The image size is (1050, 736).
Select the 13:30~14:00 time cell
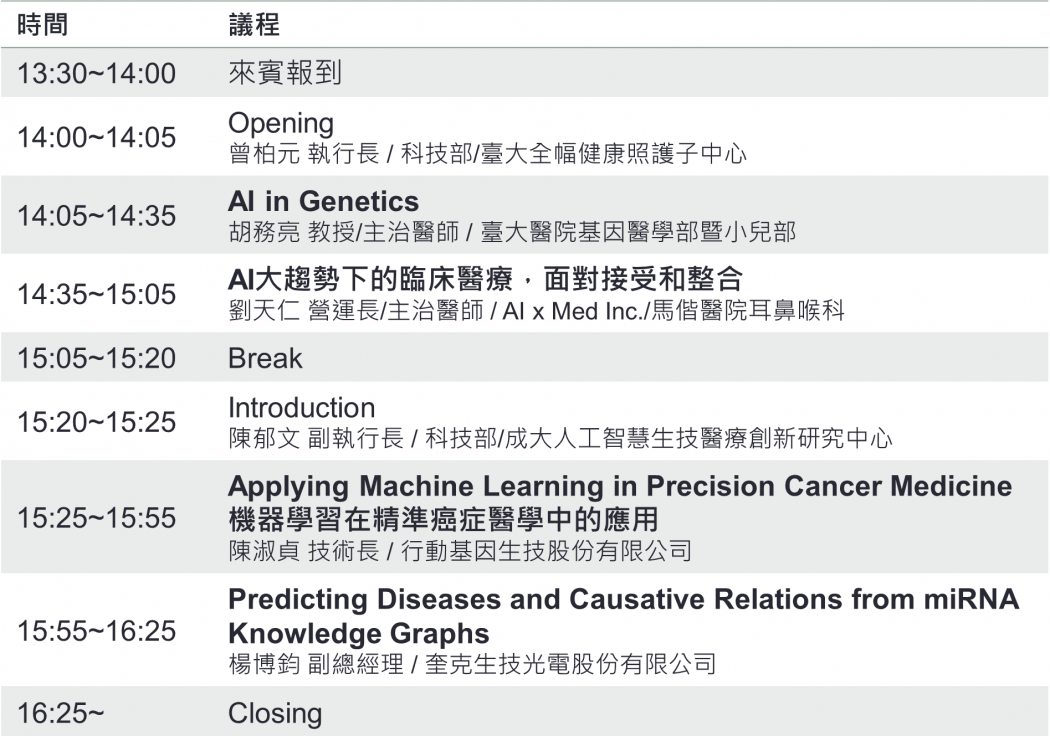tap(96, 73)
